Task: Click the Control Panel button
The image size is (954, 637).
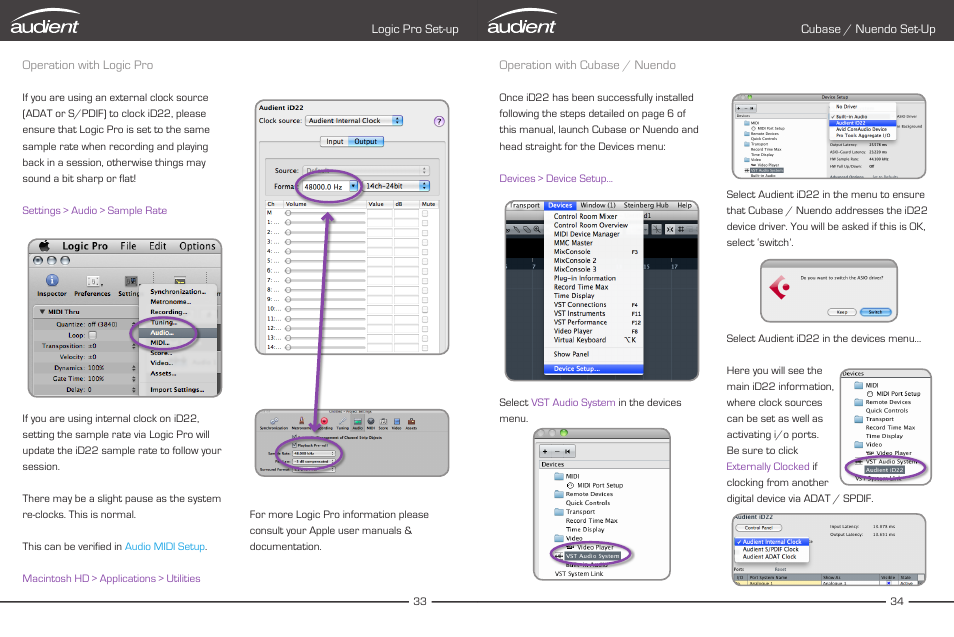Action: tap(759, 527)
